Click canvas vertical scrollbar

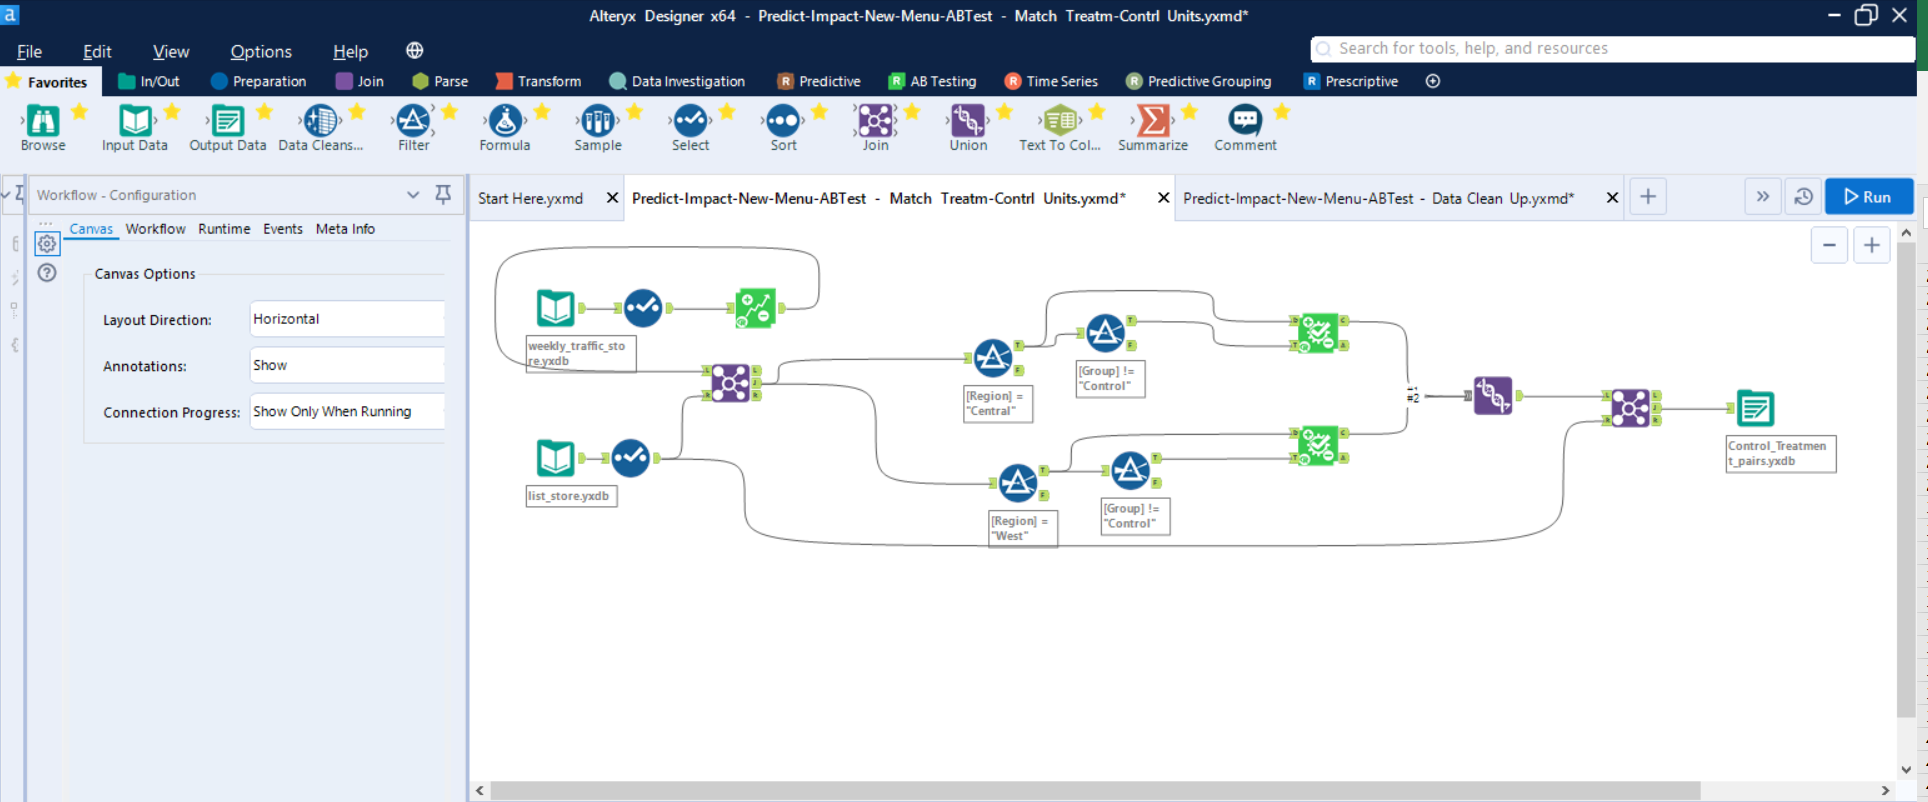(x=1905, y=480)
